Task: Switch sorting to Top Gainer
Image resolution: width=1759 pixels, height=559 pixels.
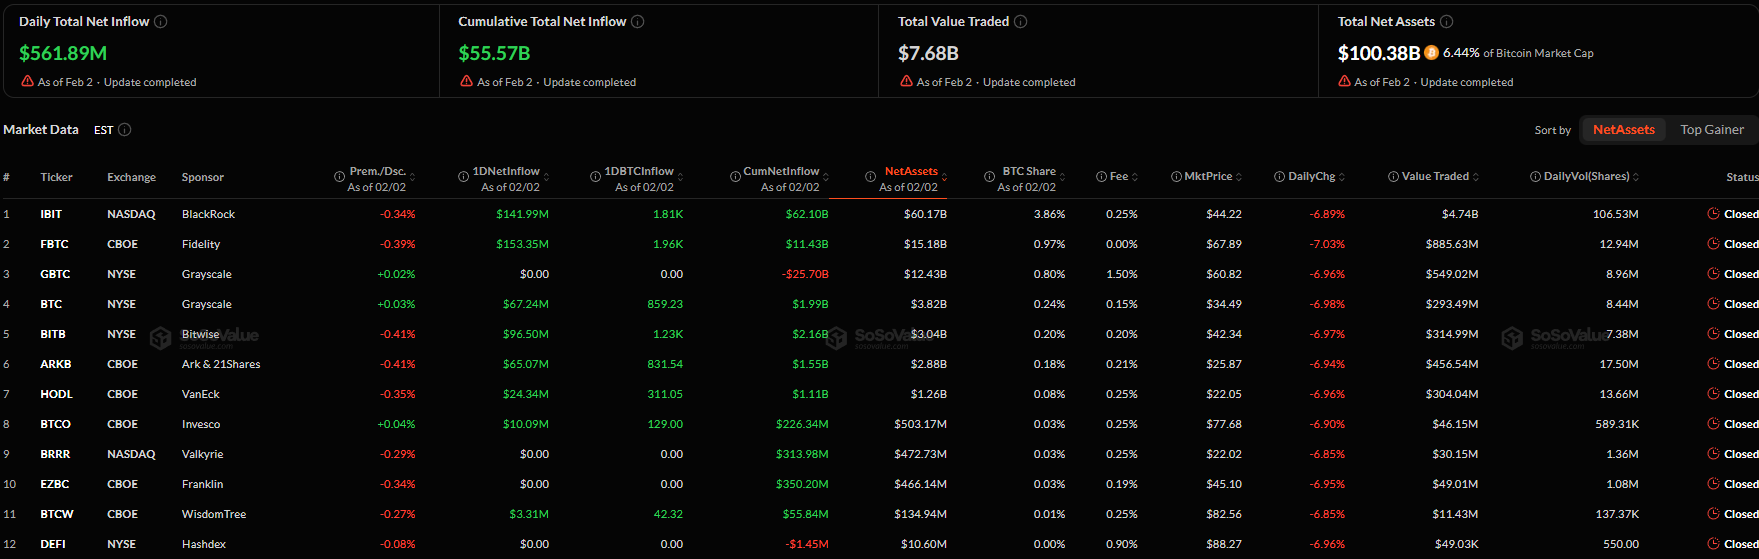Action: (x=1711, y=130)
